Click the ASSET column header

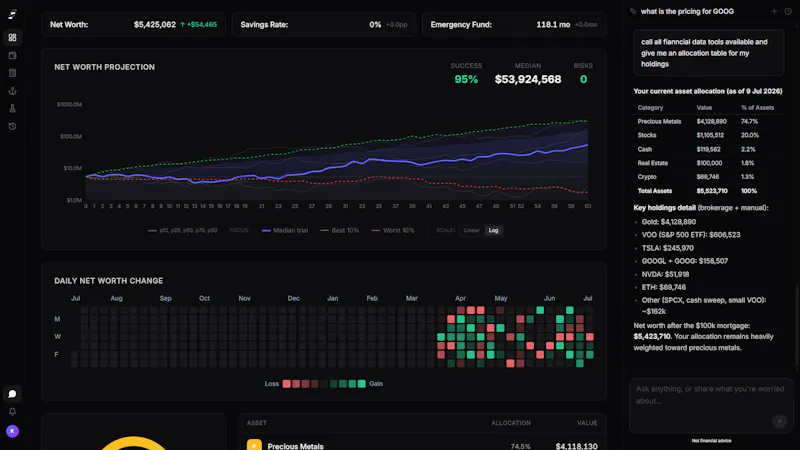point(257,423)
